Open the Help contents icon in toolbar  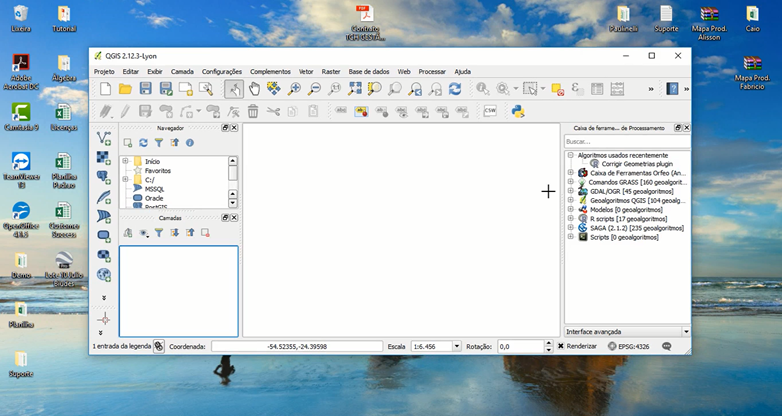pos(672,89)
